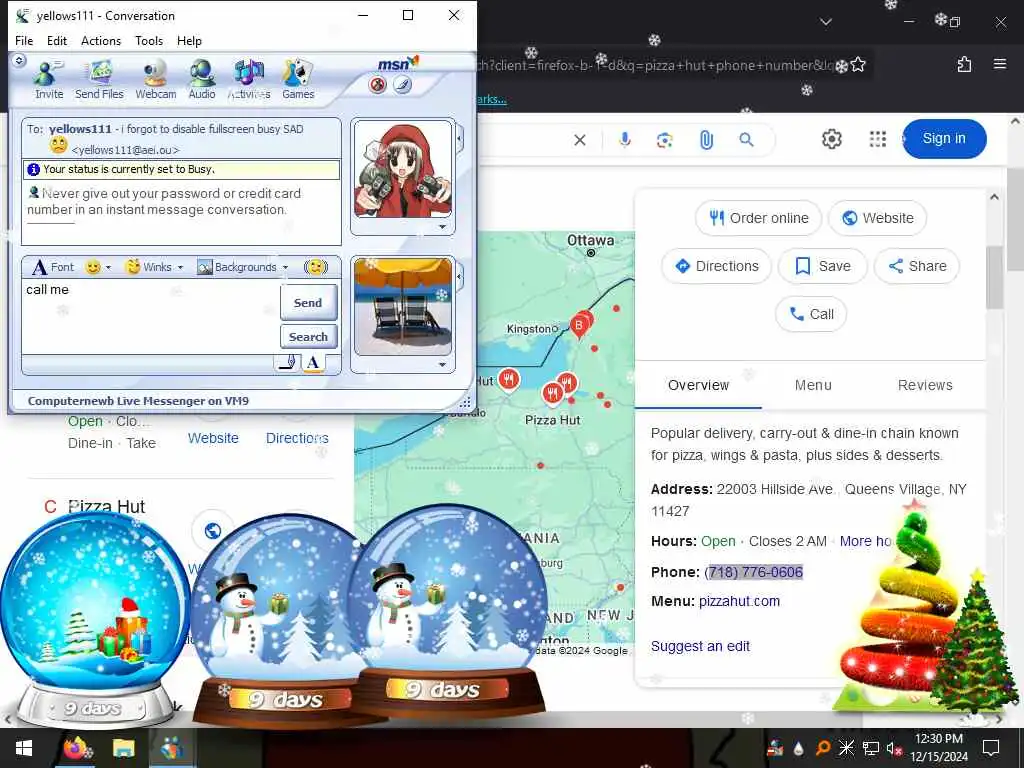Open Games in Messenger toolbar
The height and width of the screenshot is (768, 1024).
point(298,80)
